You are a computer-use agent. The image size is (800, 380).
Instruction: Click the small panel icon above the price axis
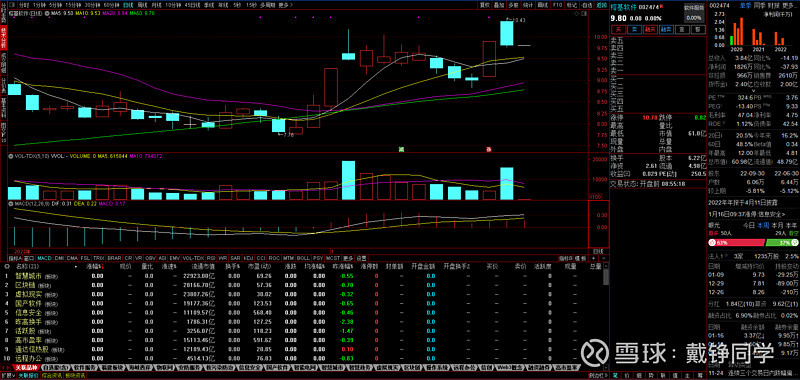coord(584,13)
